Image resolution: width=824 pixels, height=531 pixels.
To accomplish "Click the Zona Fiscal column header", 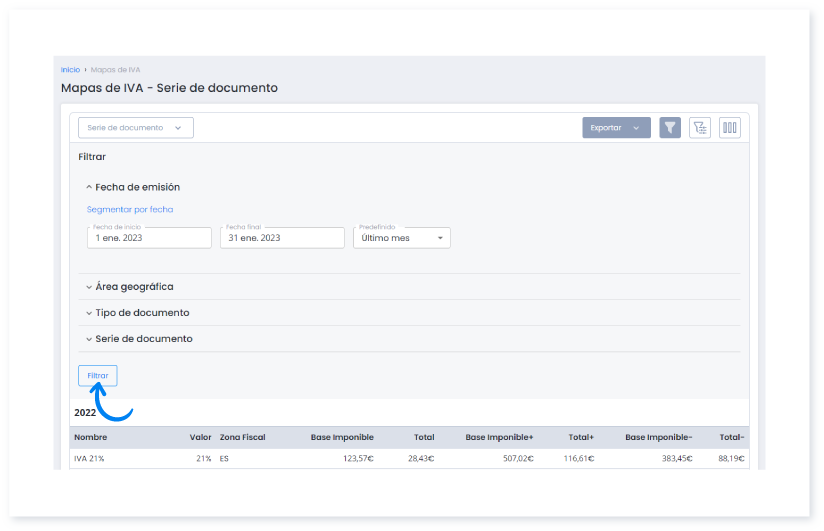I will (x=242, y=438).
